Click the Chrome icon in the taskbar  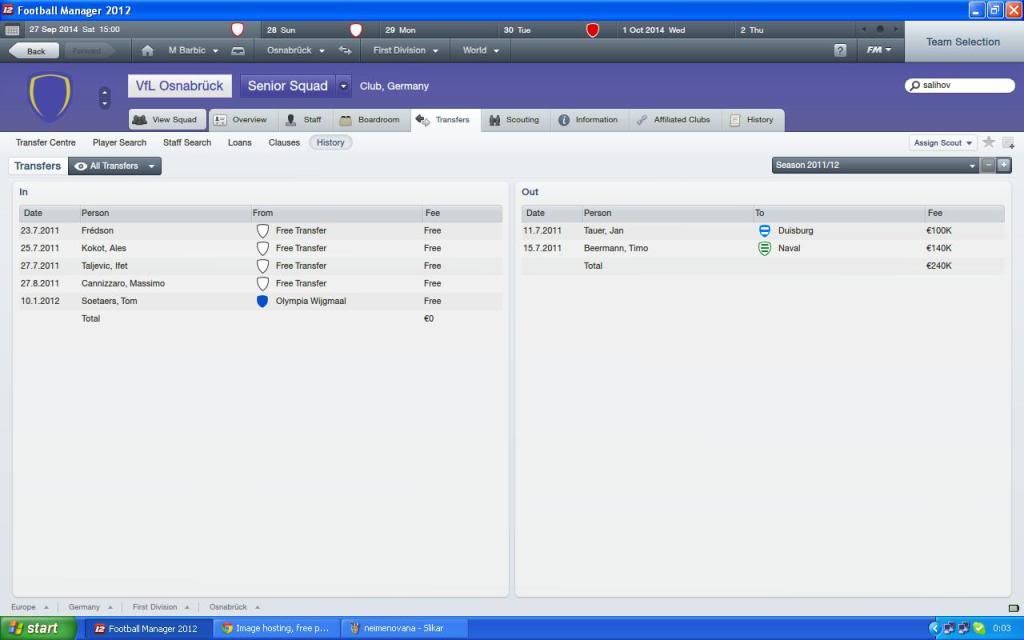227,628
